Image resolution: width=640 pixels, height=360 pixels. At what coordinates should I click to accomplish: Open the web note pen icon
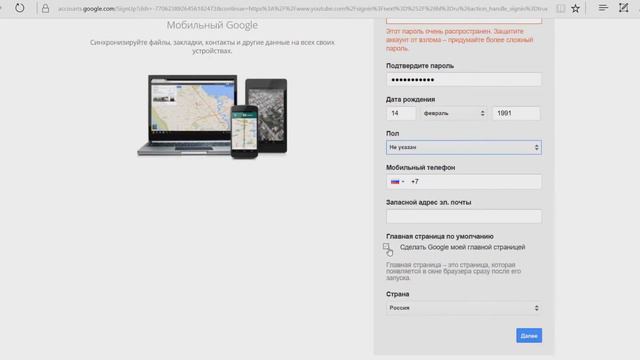click(x=623, y=8)
